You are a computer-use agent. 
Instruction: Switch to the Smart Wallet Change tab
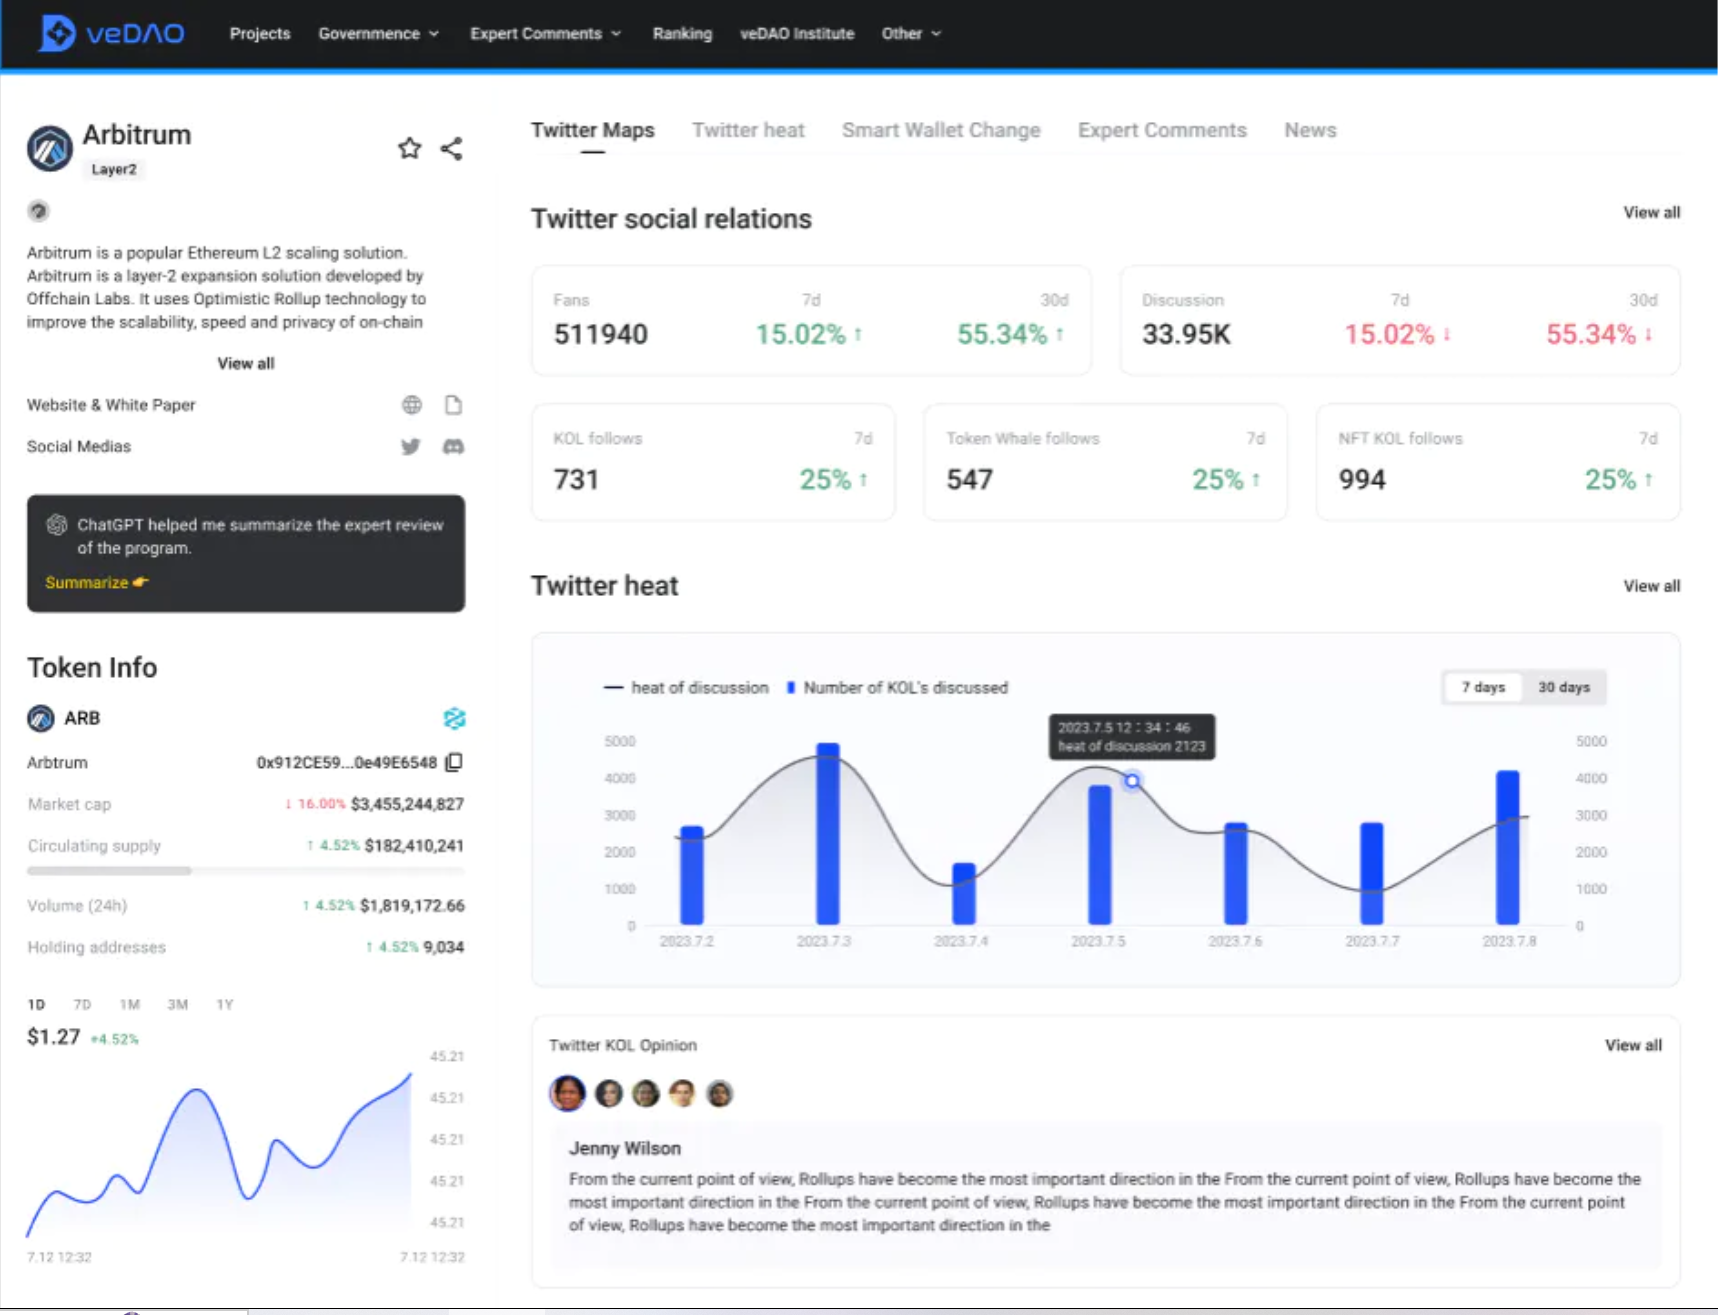(941, 130)
